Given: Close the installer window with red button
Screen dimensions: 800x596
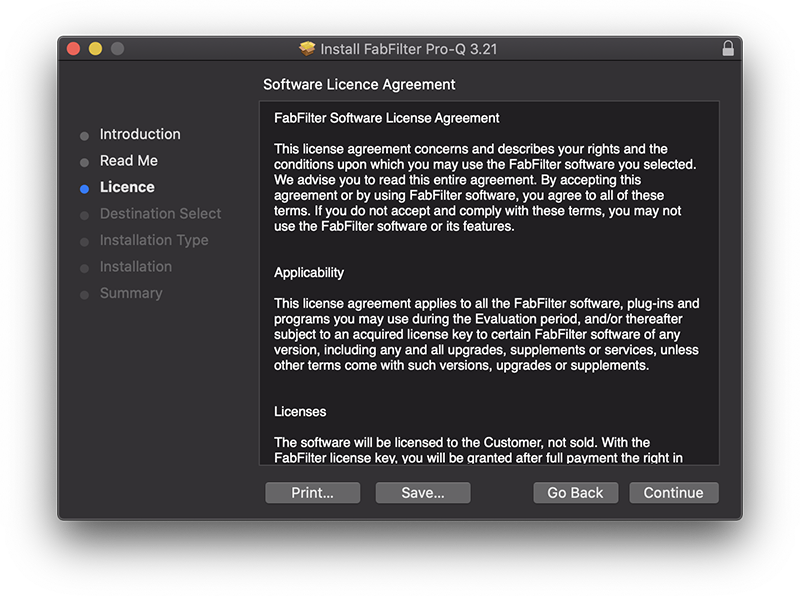Looking at the screenshot, I should coord(73,48).
